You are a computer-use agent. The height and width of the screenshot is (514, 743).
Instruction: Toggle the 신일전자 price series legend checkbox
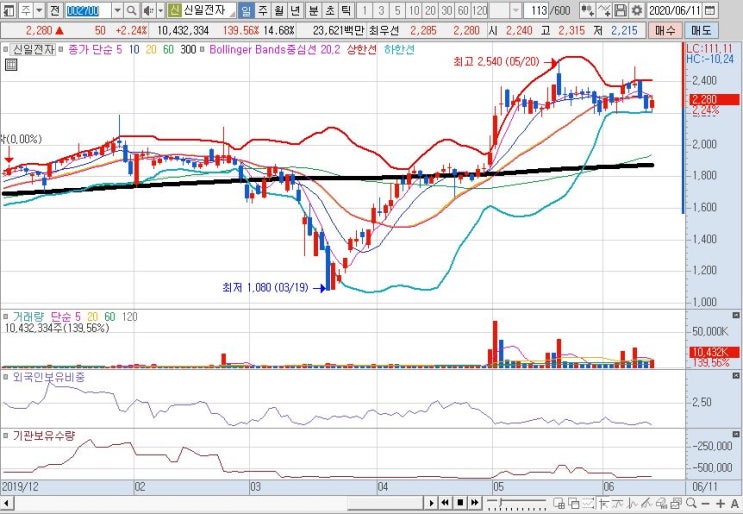(6, 49)
